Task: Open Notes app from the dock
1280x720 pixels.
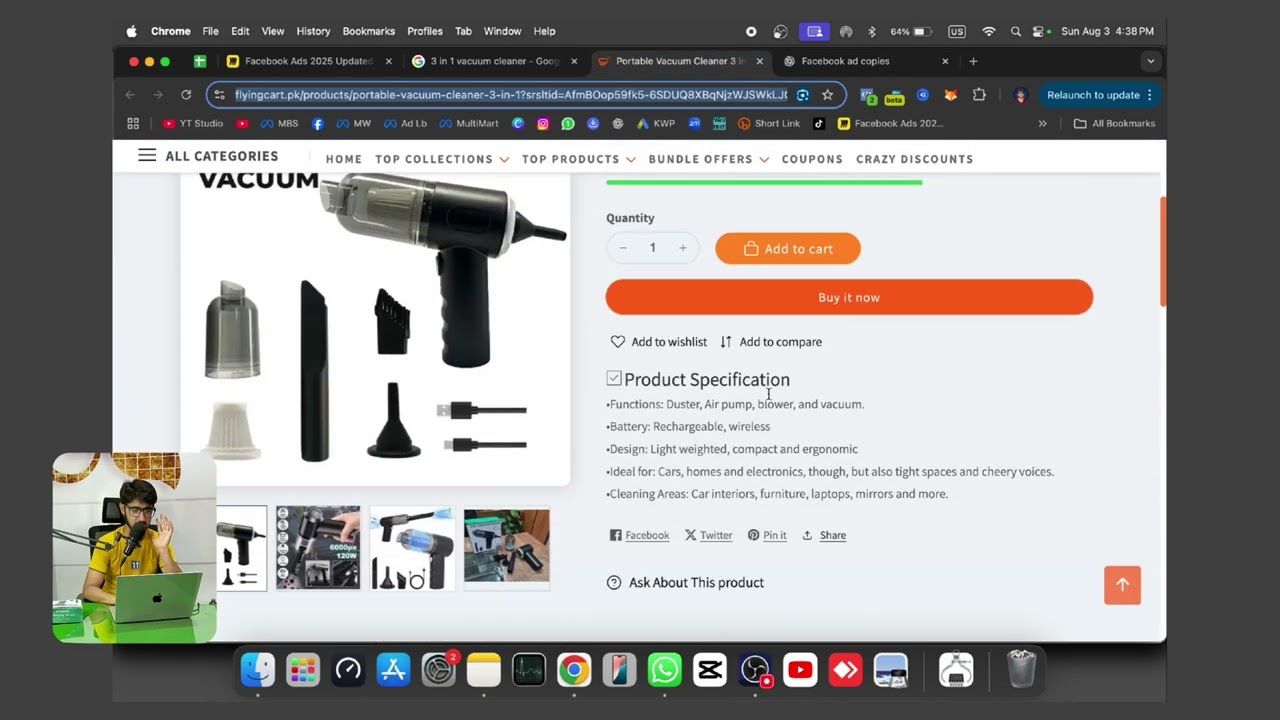Action: 484,670
